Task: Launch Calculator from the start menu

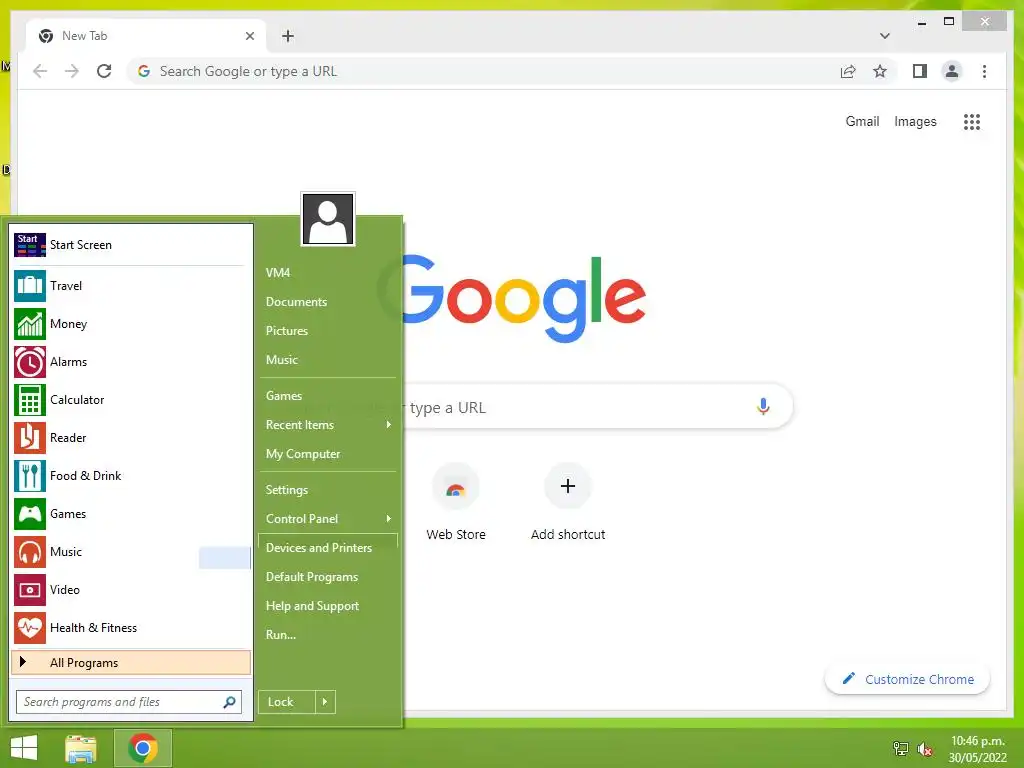Action: (29, 400)
